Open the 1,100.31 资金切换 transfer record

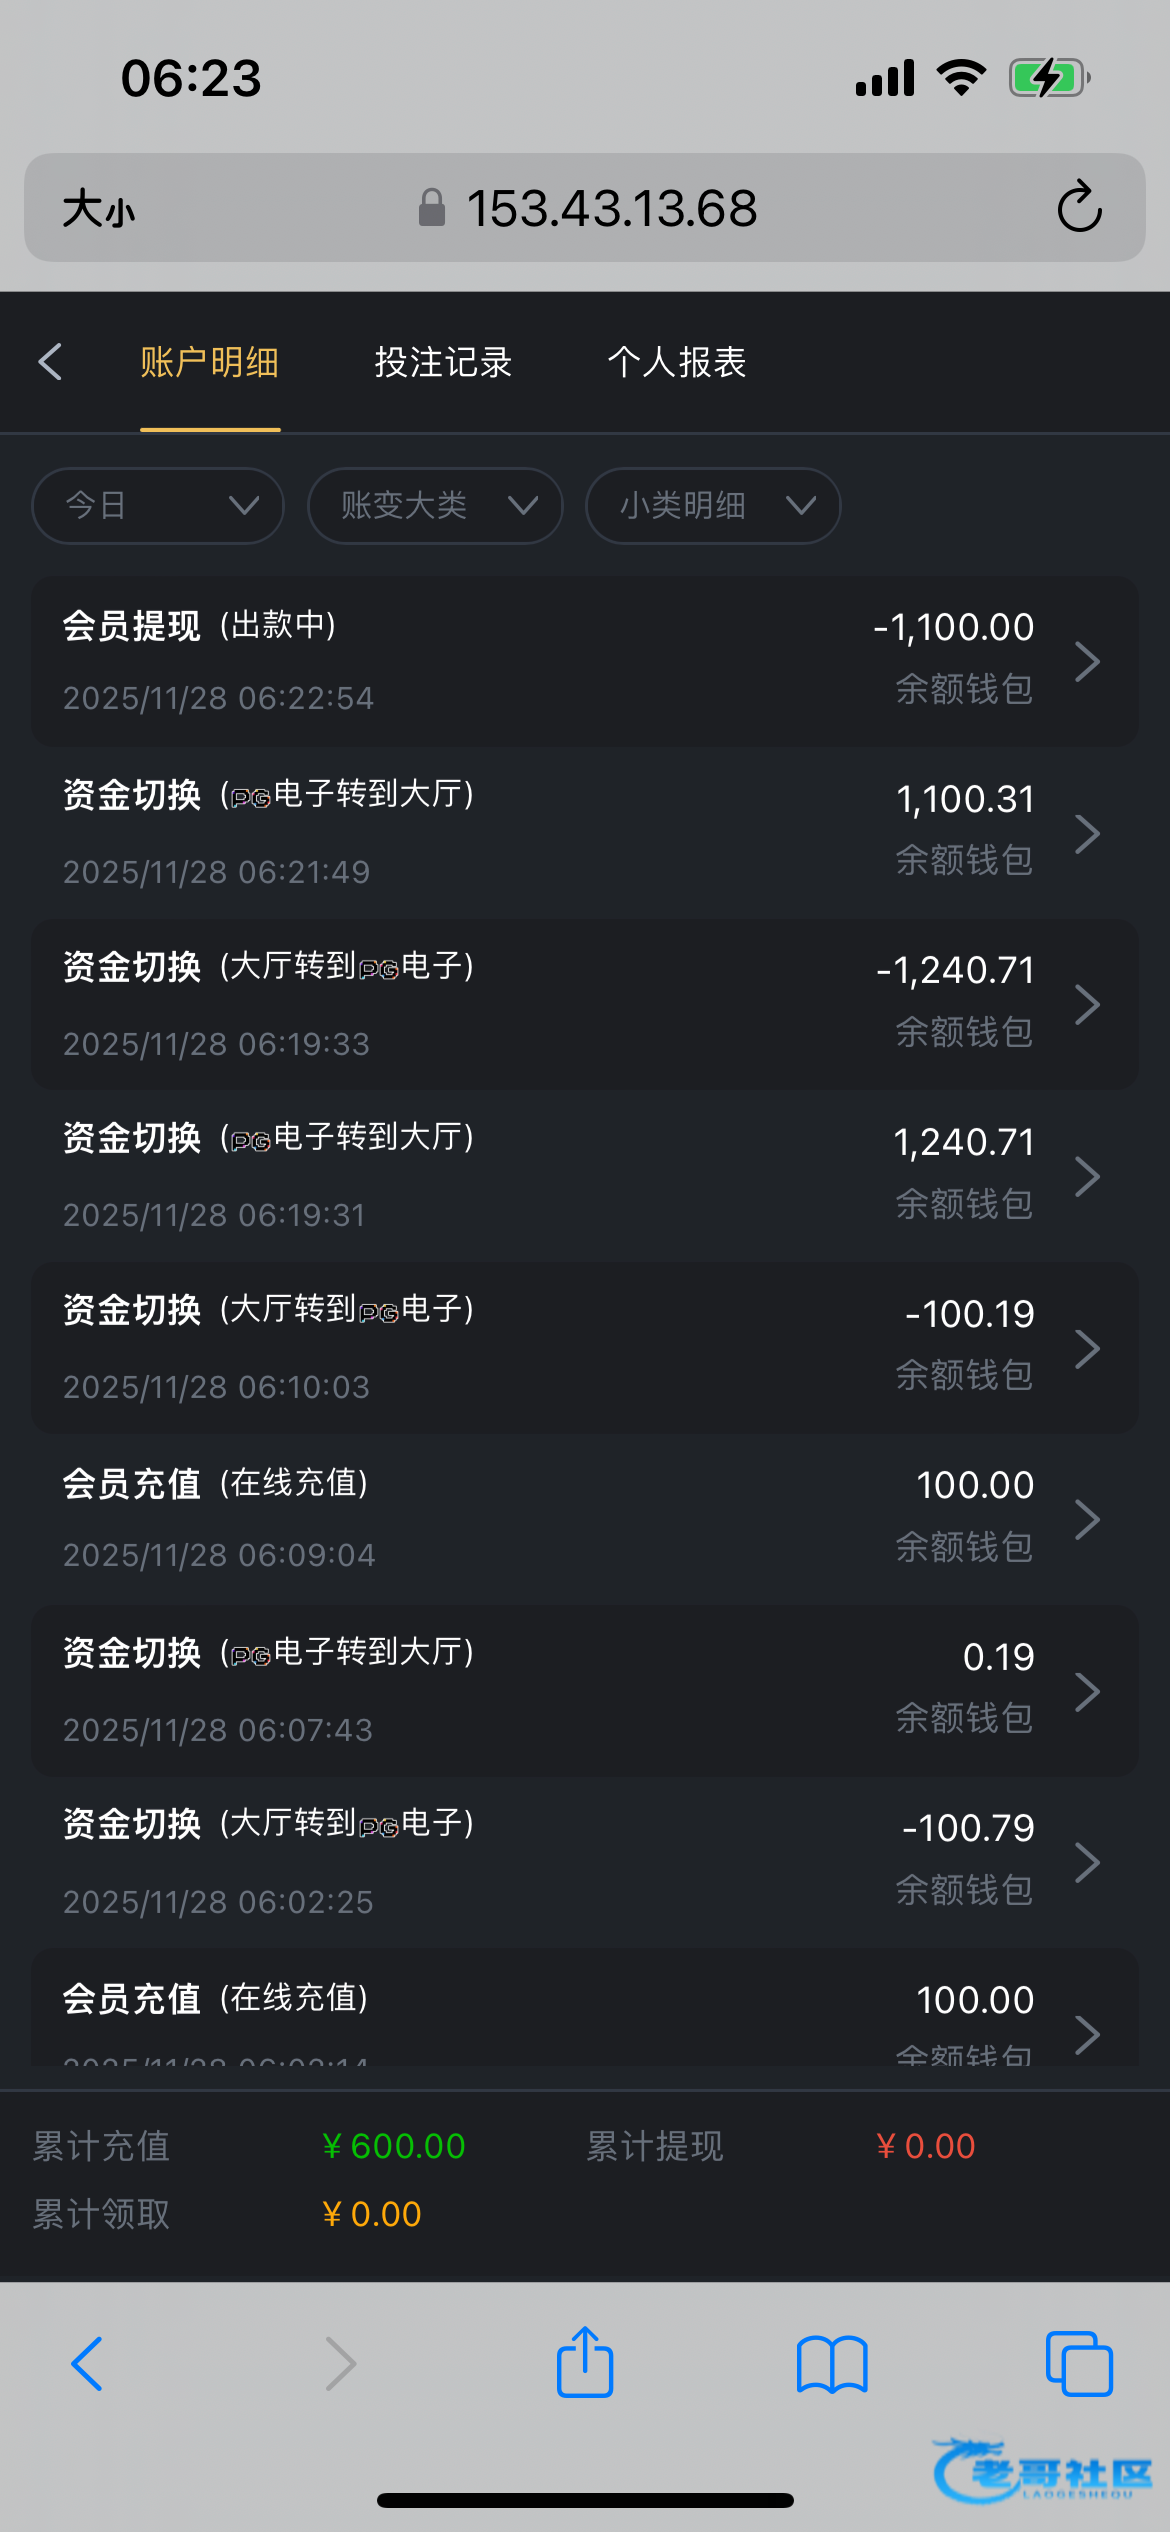pos(584,833)
